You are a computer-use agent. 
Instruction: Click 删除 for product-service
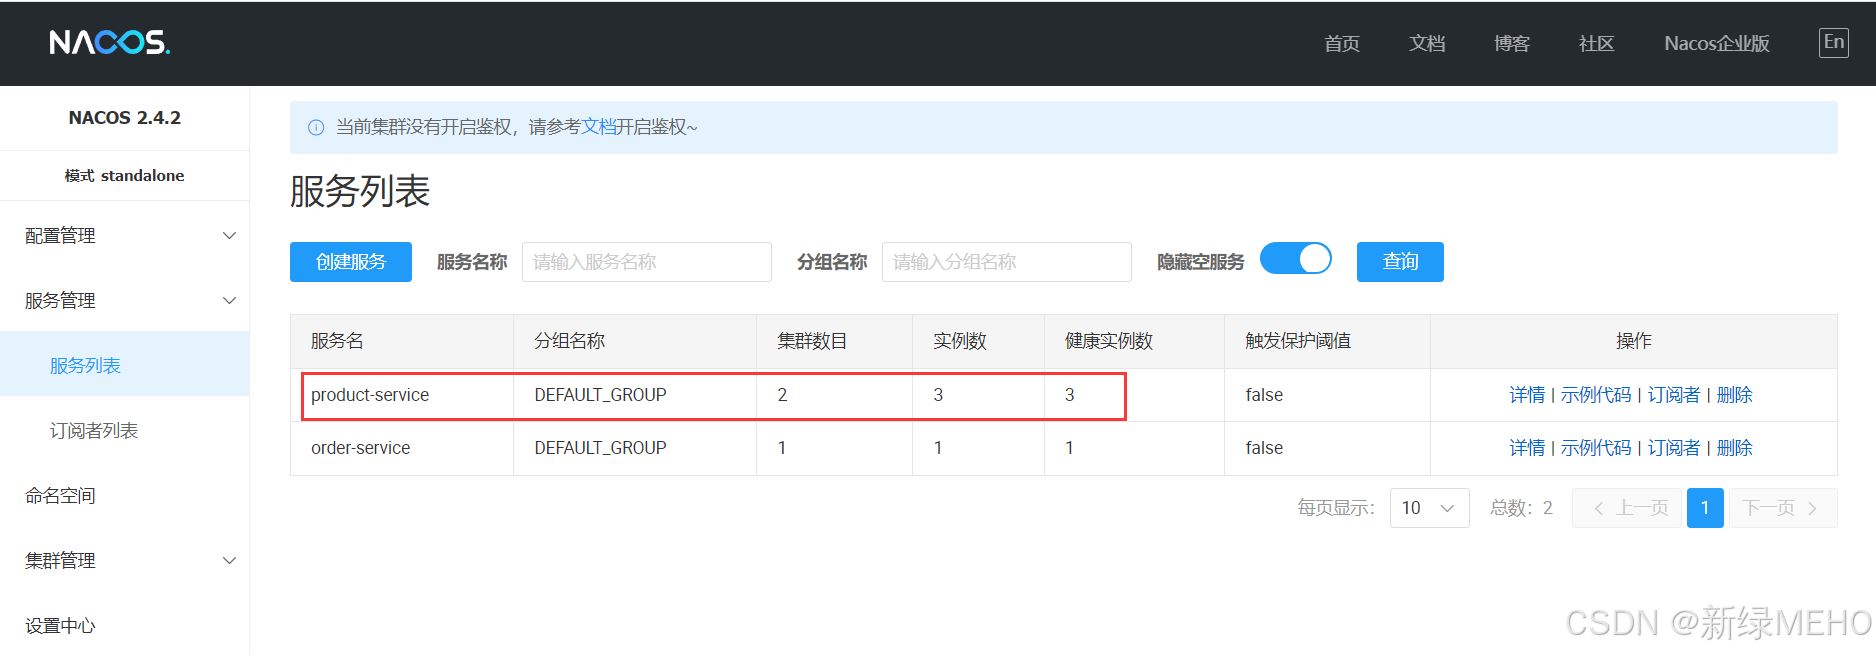pyautogui.click(x=1734, y=395)
